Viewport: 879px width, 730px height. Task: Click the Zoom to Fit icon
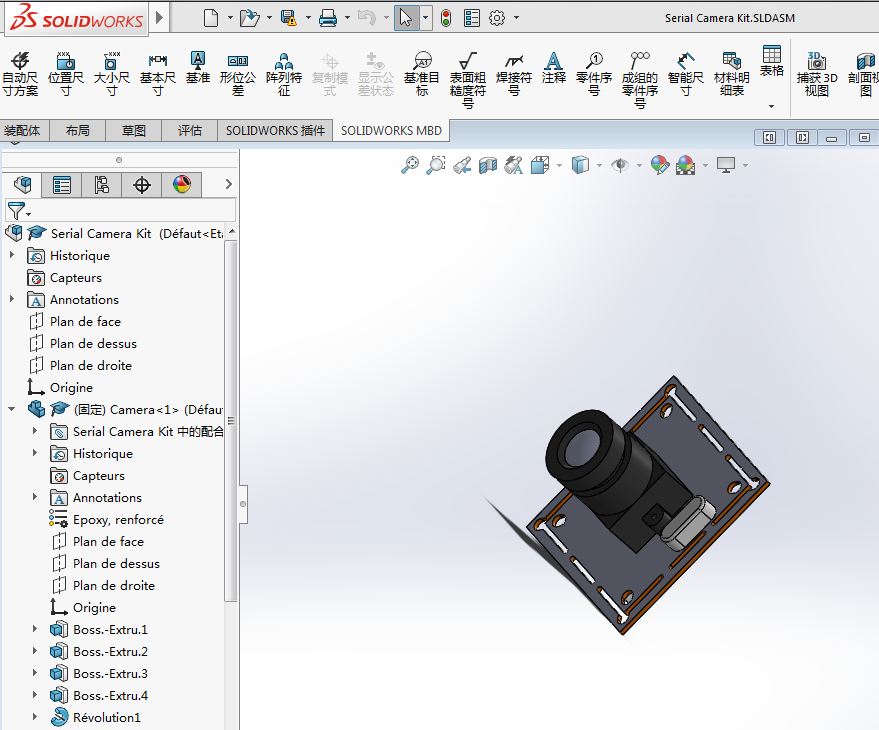[410, 165]
